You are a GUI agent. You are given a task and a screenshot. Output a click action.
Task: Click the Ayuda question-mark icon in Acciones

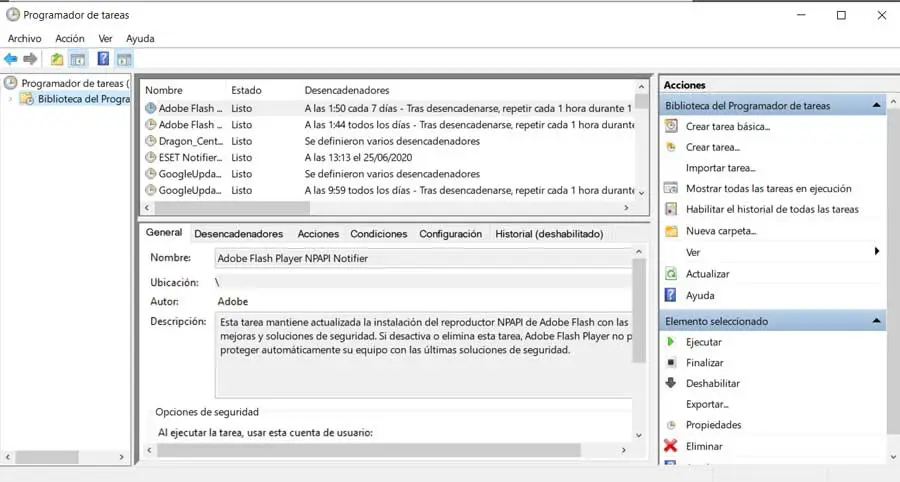coord(670,295)
